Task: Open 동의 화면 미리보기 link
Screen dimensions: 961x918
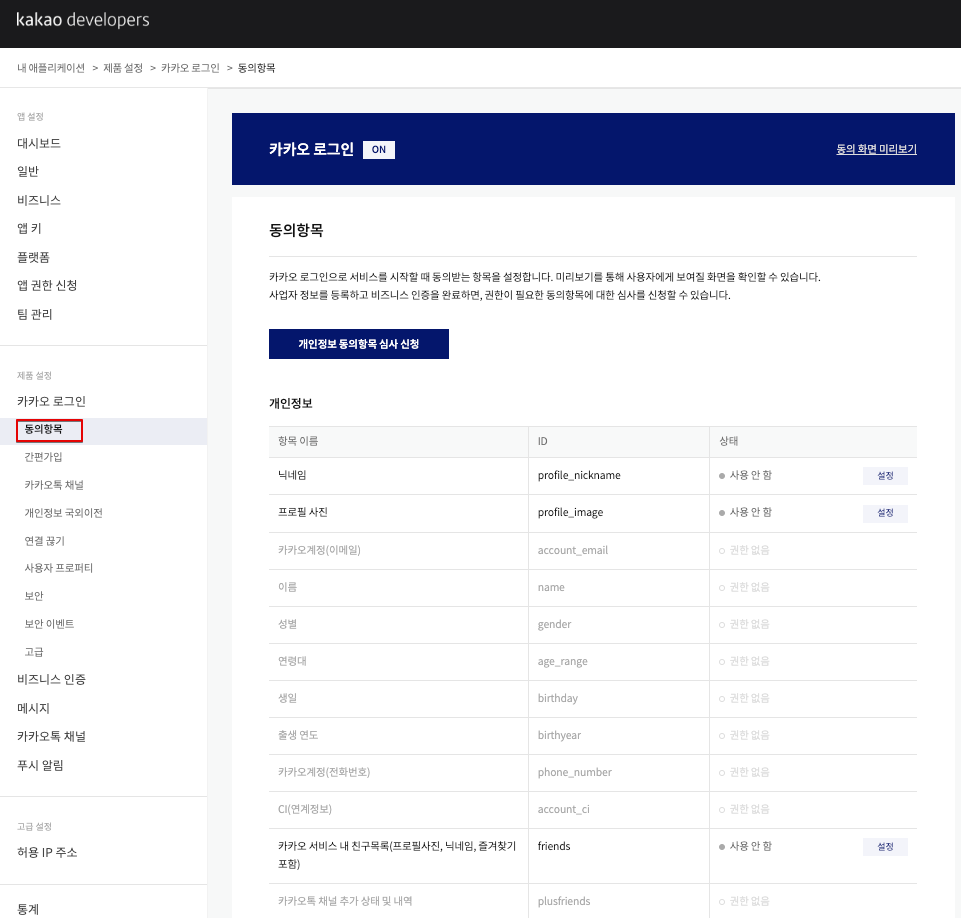Action: 876,149
